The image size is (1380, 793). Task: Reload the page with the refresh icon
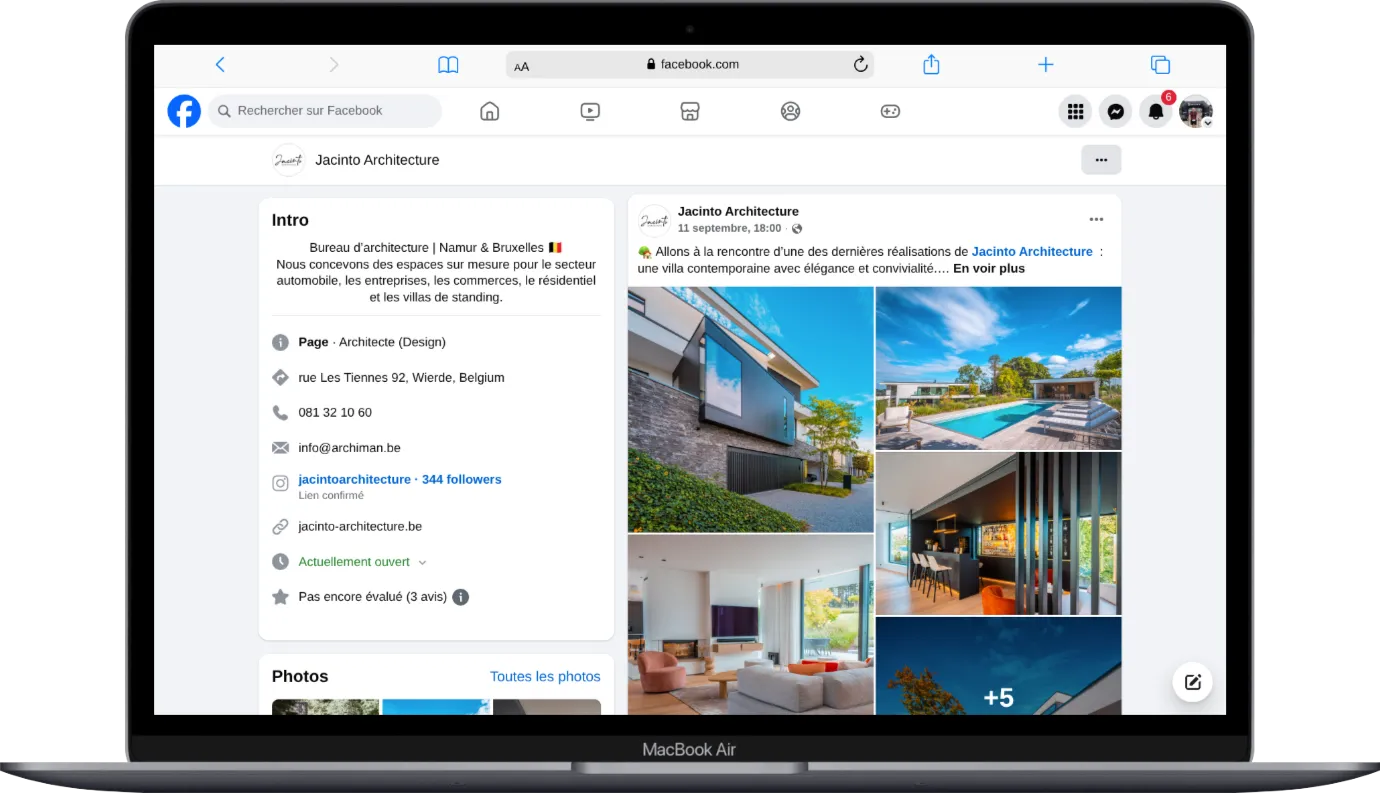click(x=860, y=64)
